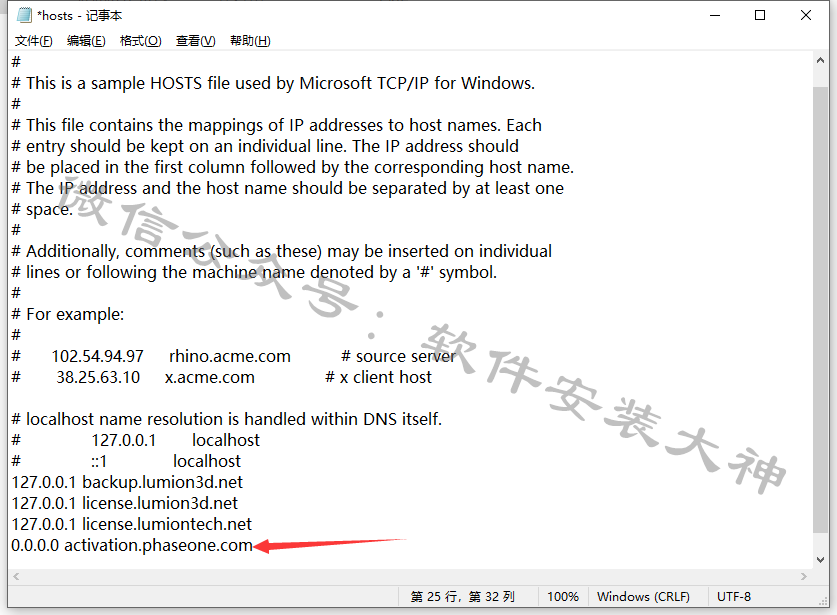Viewport: 837px width, 615px height.
Task: Click the '100%' zoom status entry
Action: (x=563, y=596)
